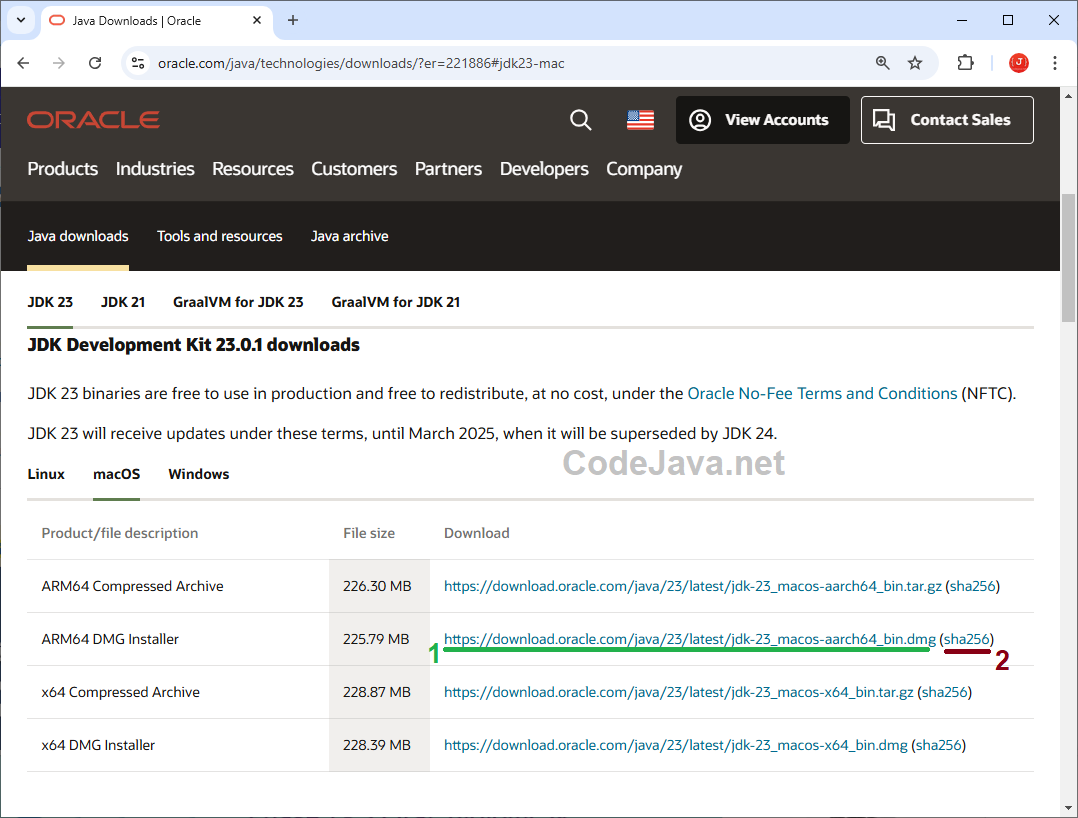The image size is (1078, 818).
Task: Go forward in browser history
Action: click(59, 63)
